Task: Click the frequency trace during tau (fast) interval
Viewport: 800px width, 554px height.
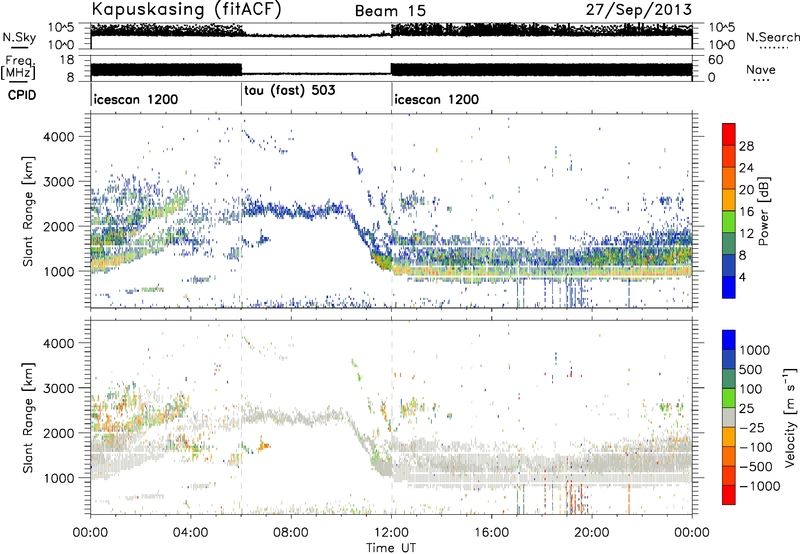Action: (316, 73)
